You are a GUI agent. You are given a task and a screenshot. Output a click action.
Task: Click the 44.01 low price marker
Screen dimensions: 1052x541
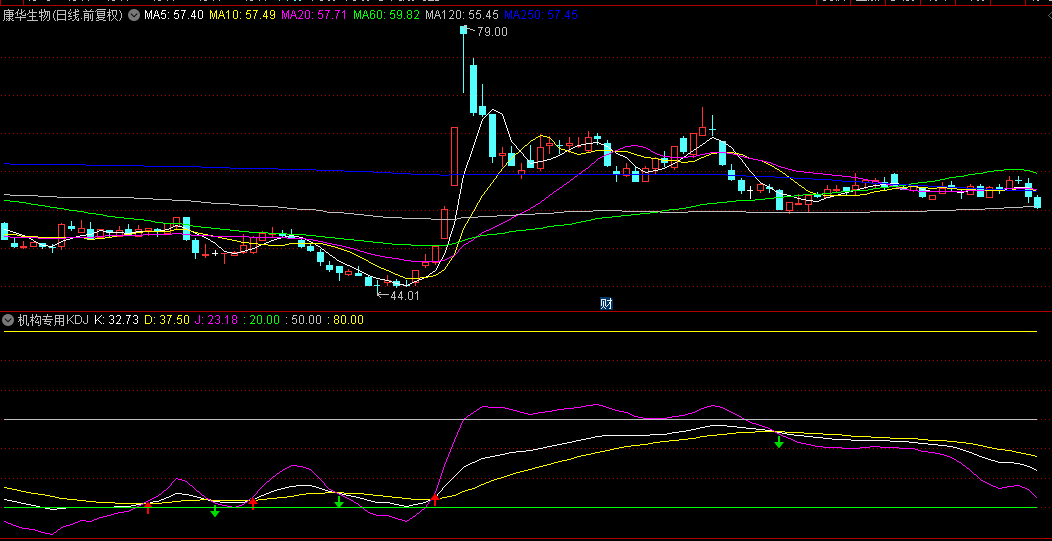coord(403,296)
